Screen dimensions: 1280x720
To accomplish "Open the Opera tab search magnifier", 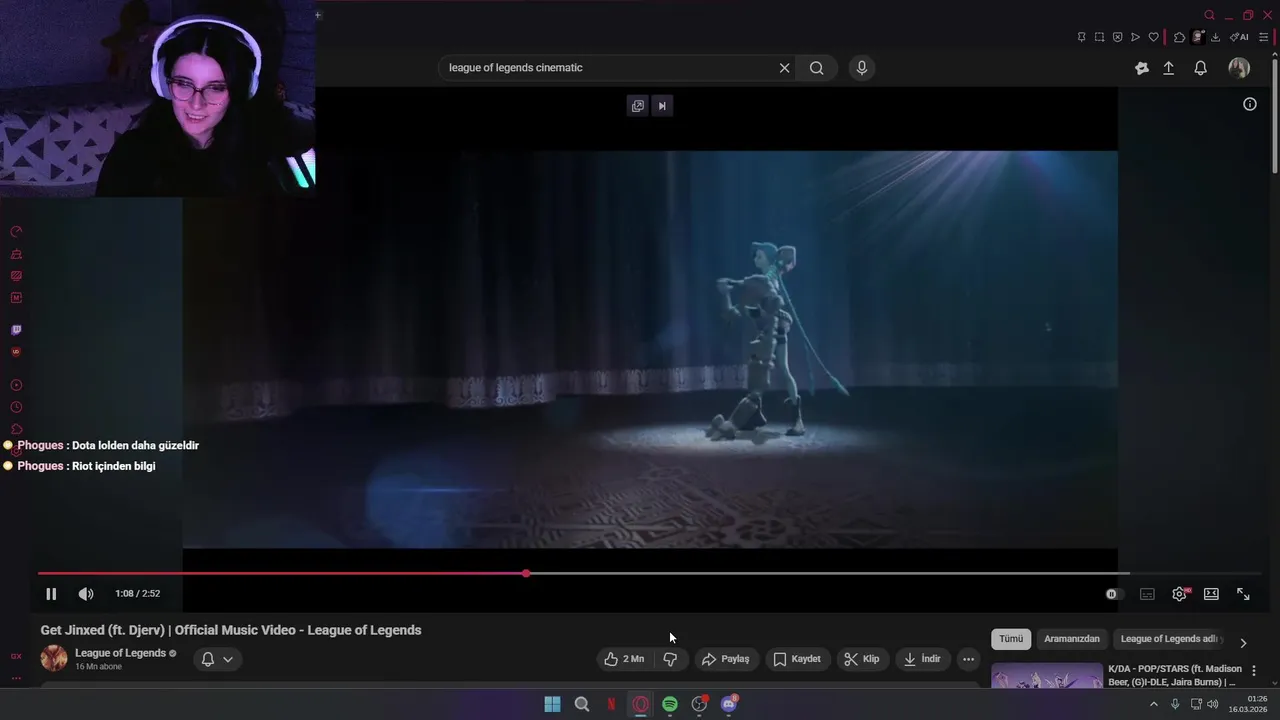I will pos(1209,15).
